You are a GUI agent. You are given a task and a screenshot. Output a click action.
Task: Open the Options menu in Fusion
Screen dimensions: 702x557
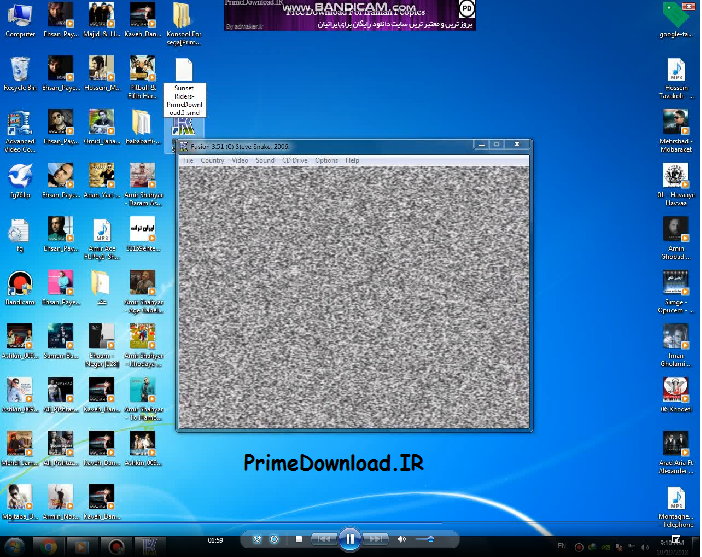point(326,160)
